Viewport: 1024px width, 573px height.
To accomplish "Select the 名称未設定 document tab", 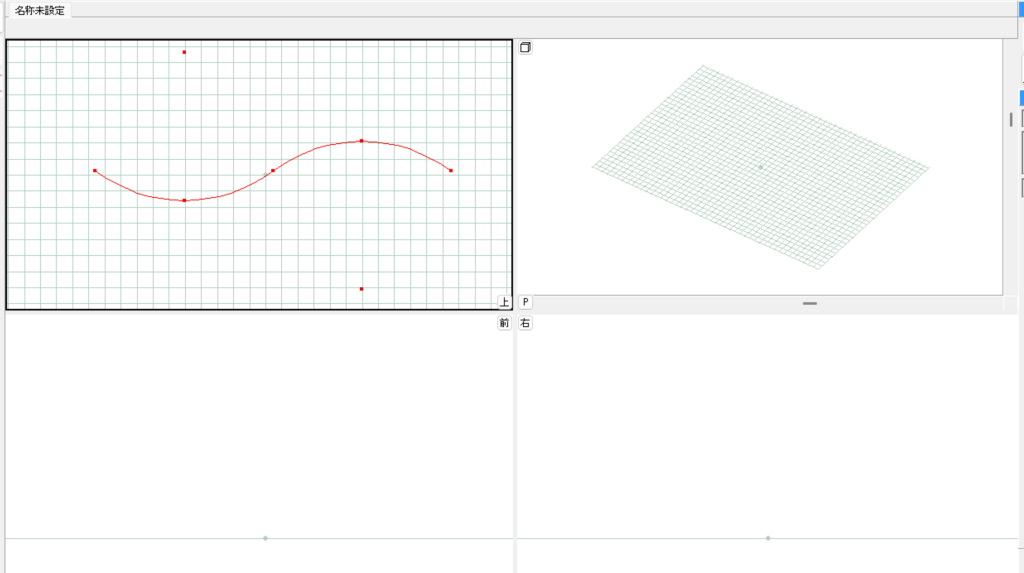I will click(x=39, y=10).
